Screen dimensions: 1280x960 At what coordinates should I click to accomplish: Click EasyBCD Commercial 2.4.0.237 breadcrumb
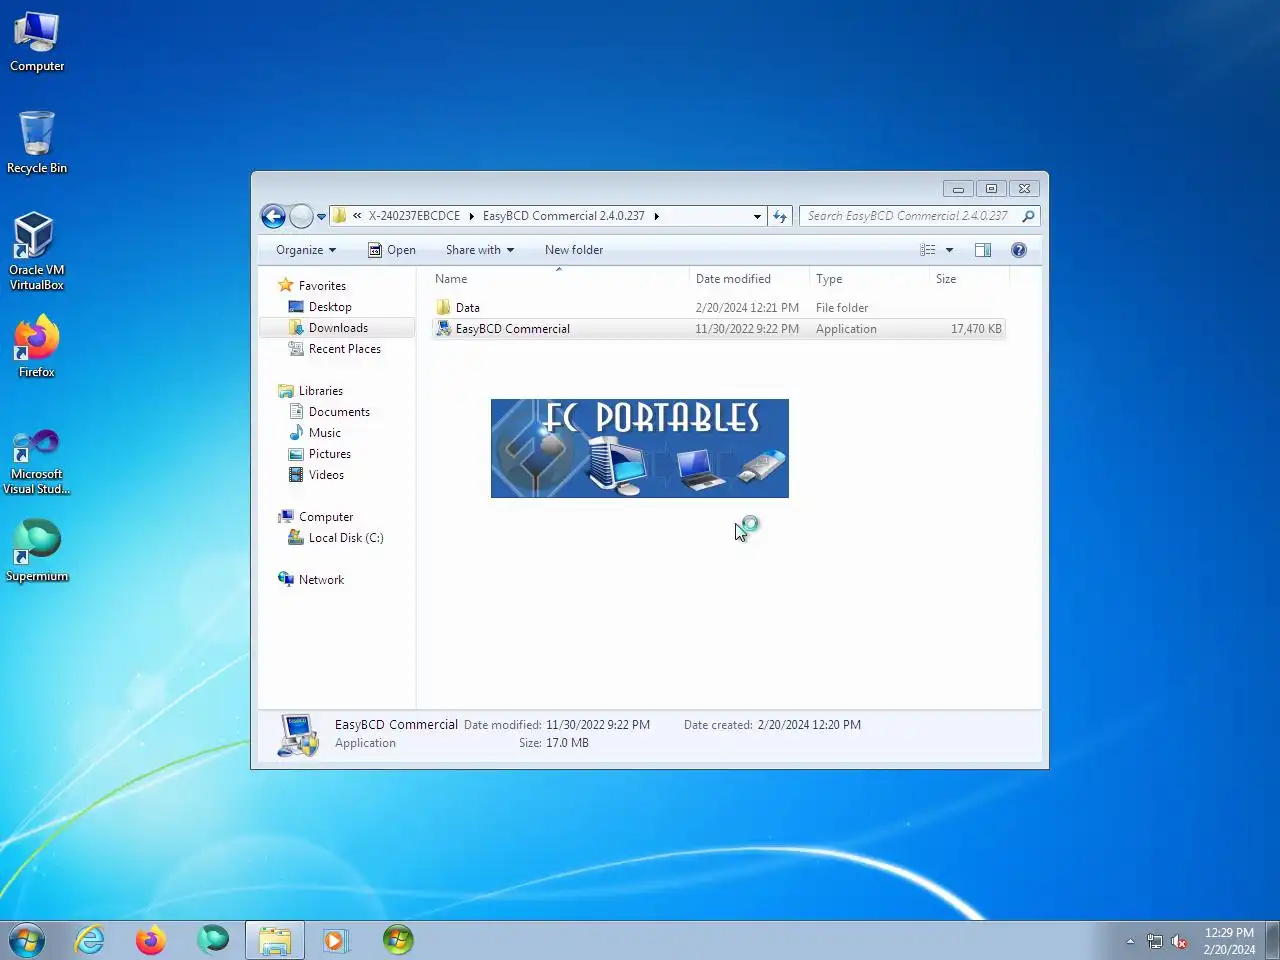click(563, 216)
